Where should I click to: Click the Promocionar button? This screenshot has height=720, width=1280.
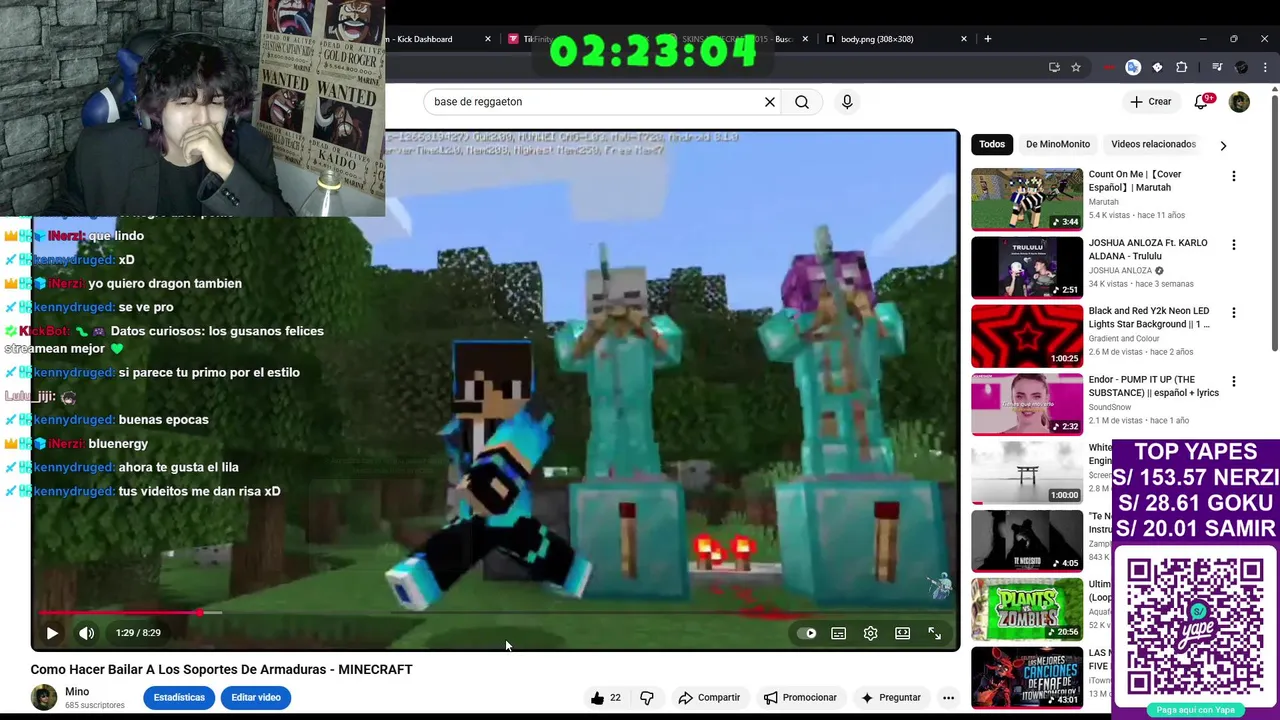[x=801, y=698]
